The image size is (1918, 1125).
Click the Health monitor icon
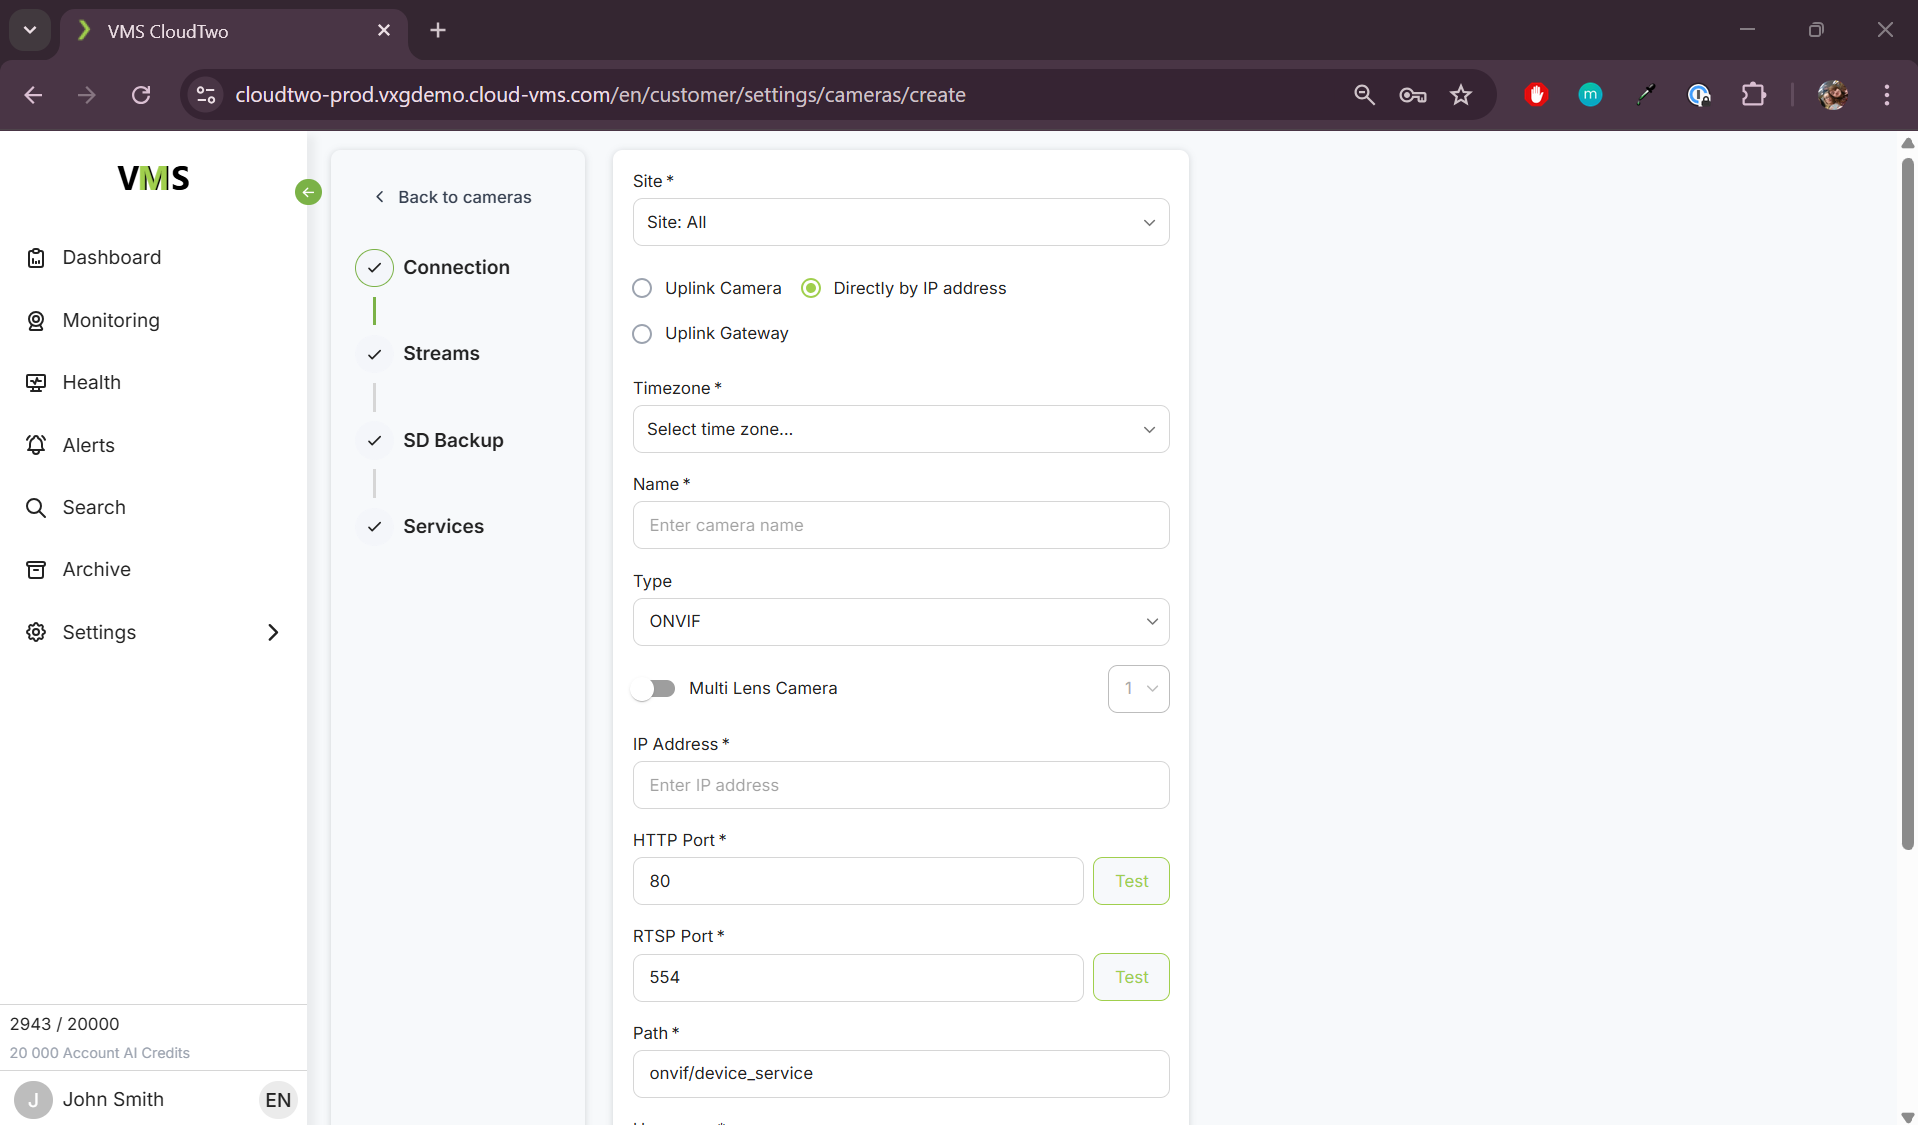[36, 383]
